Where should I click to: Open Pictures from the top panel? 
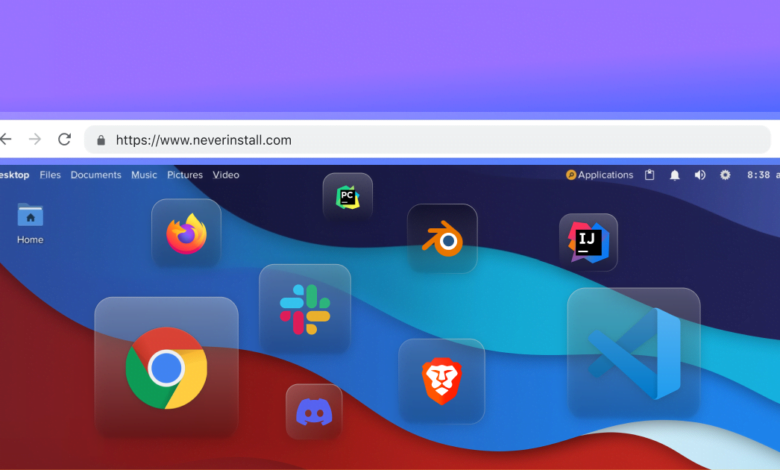pyautogui.click(x=185, y=175)
